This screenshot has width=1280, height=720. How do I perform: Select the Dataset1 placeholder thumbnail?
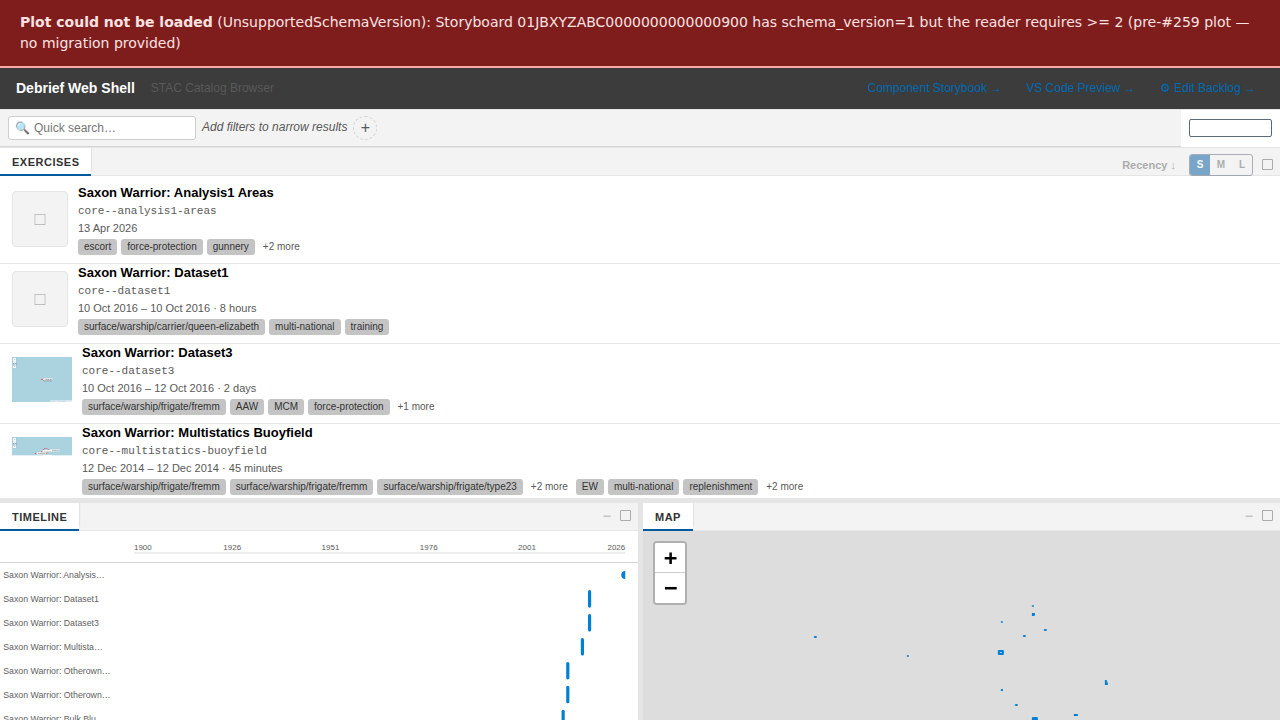click(40, 299)
